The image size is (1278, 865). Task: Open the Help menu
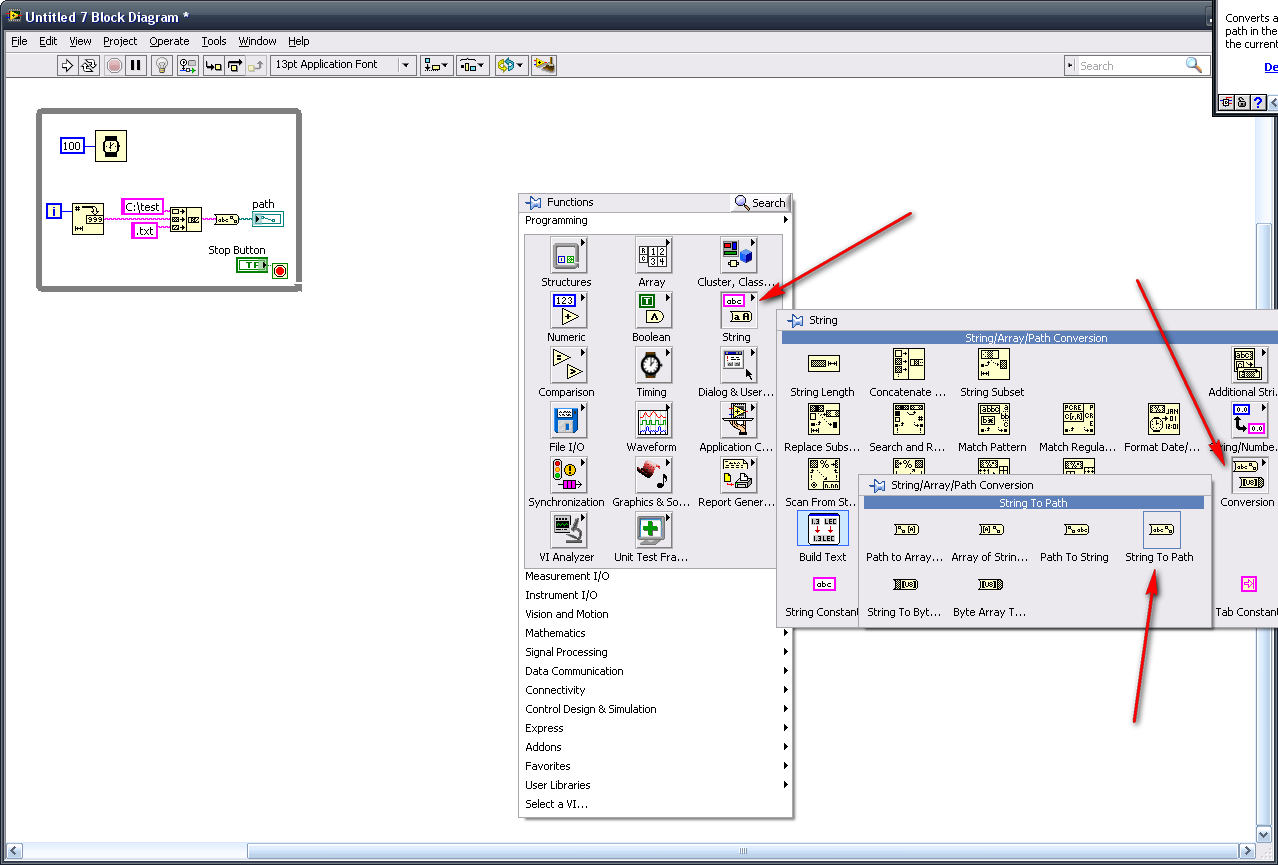point(299,41)
